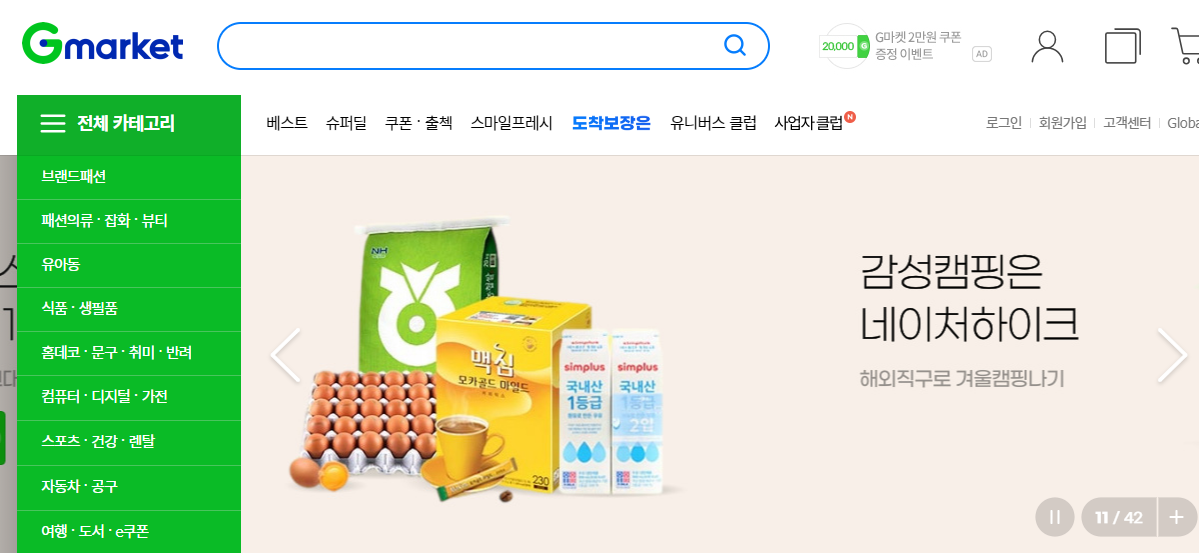Click the 로그인 link

pos(1004,123)
